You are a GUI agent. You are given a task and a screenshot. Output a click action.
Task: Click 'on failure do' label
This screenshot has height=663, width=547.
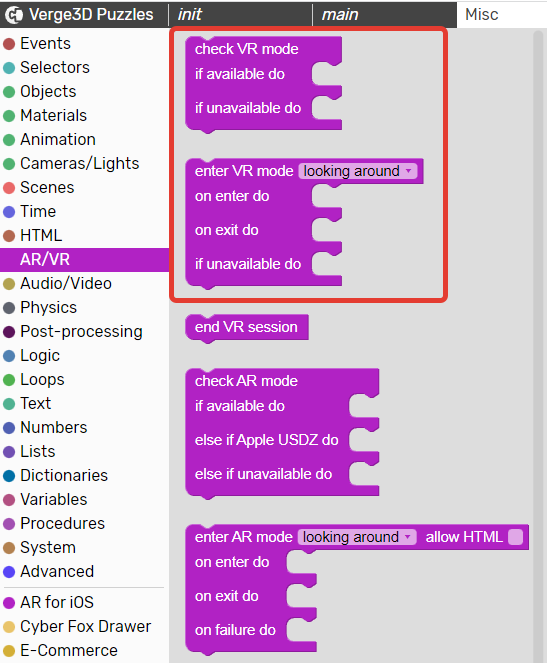tap(235, 630)
